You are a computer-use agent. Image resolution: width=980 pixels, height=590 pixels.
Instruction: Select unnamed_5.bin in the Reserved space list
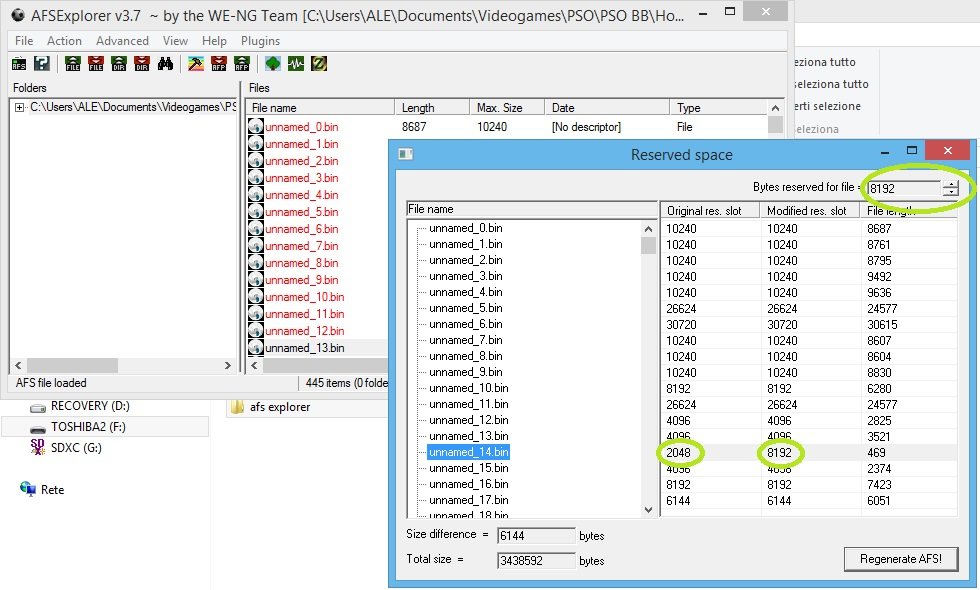click(466, 308)
